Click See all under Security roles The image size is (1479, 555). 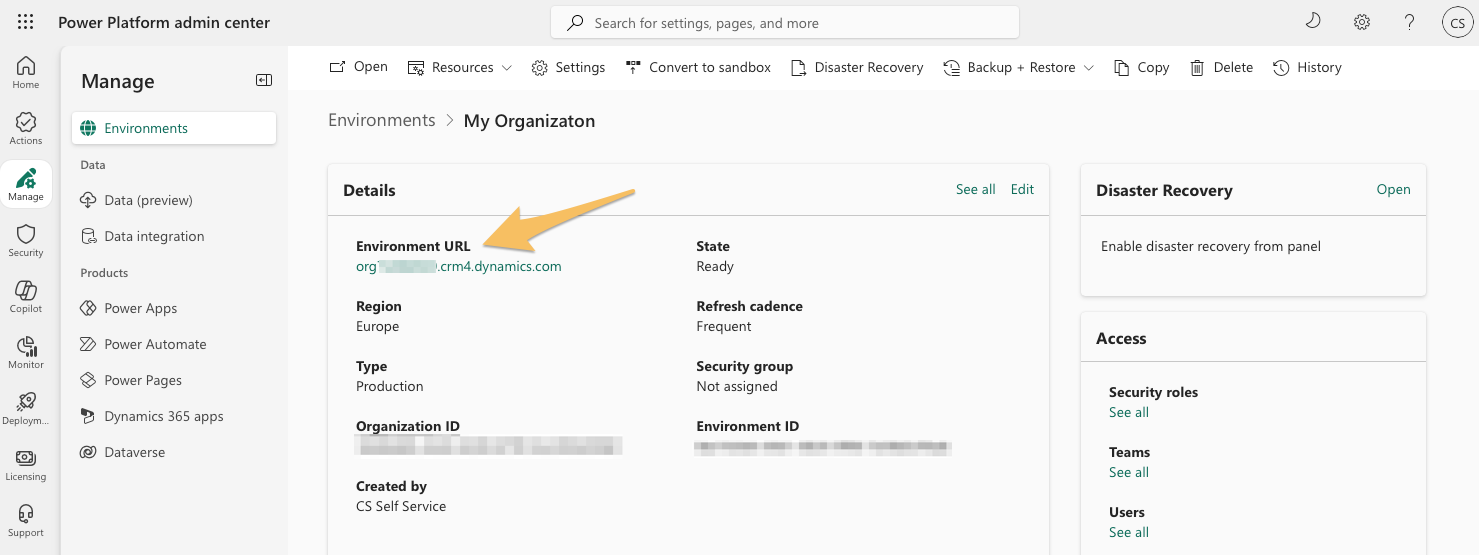click(1128, 412)
